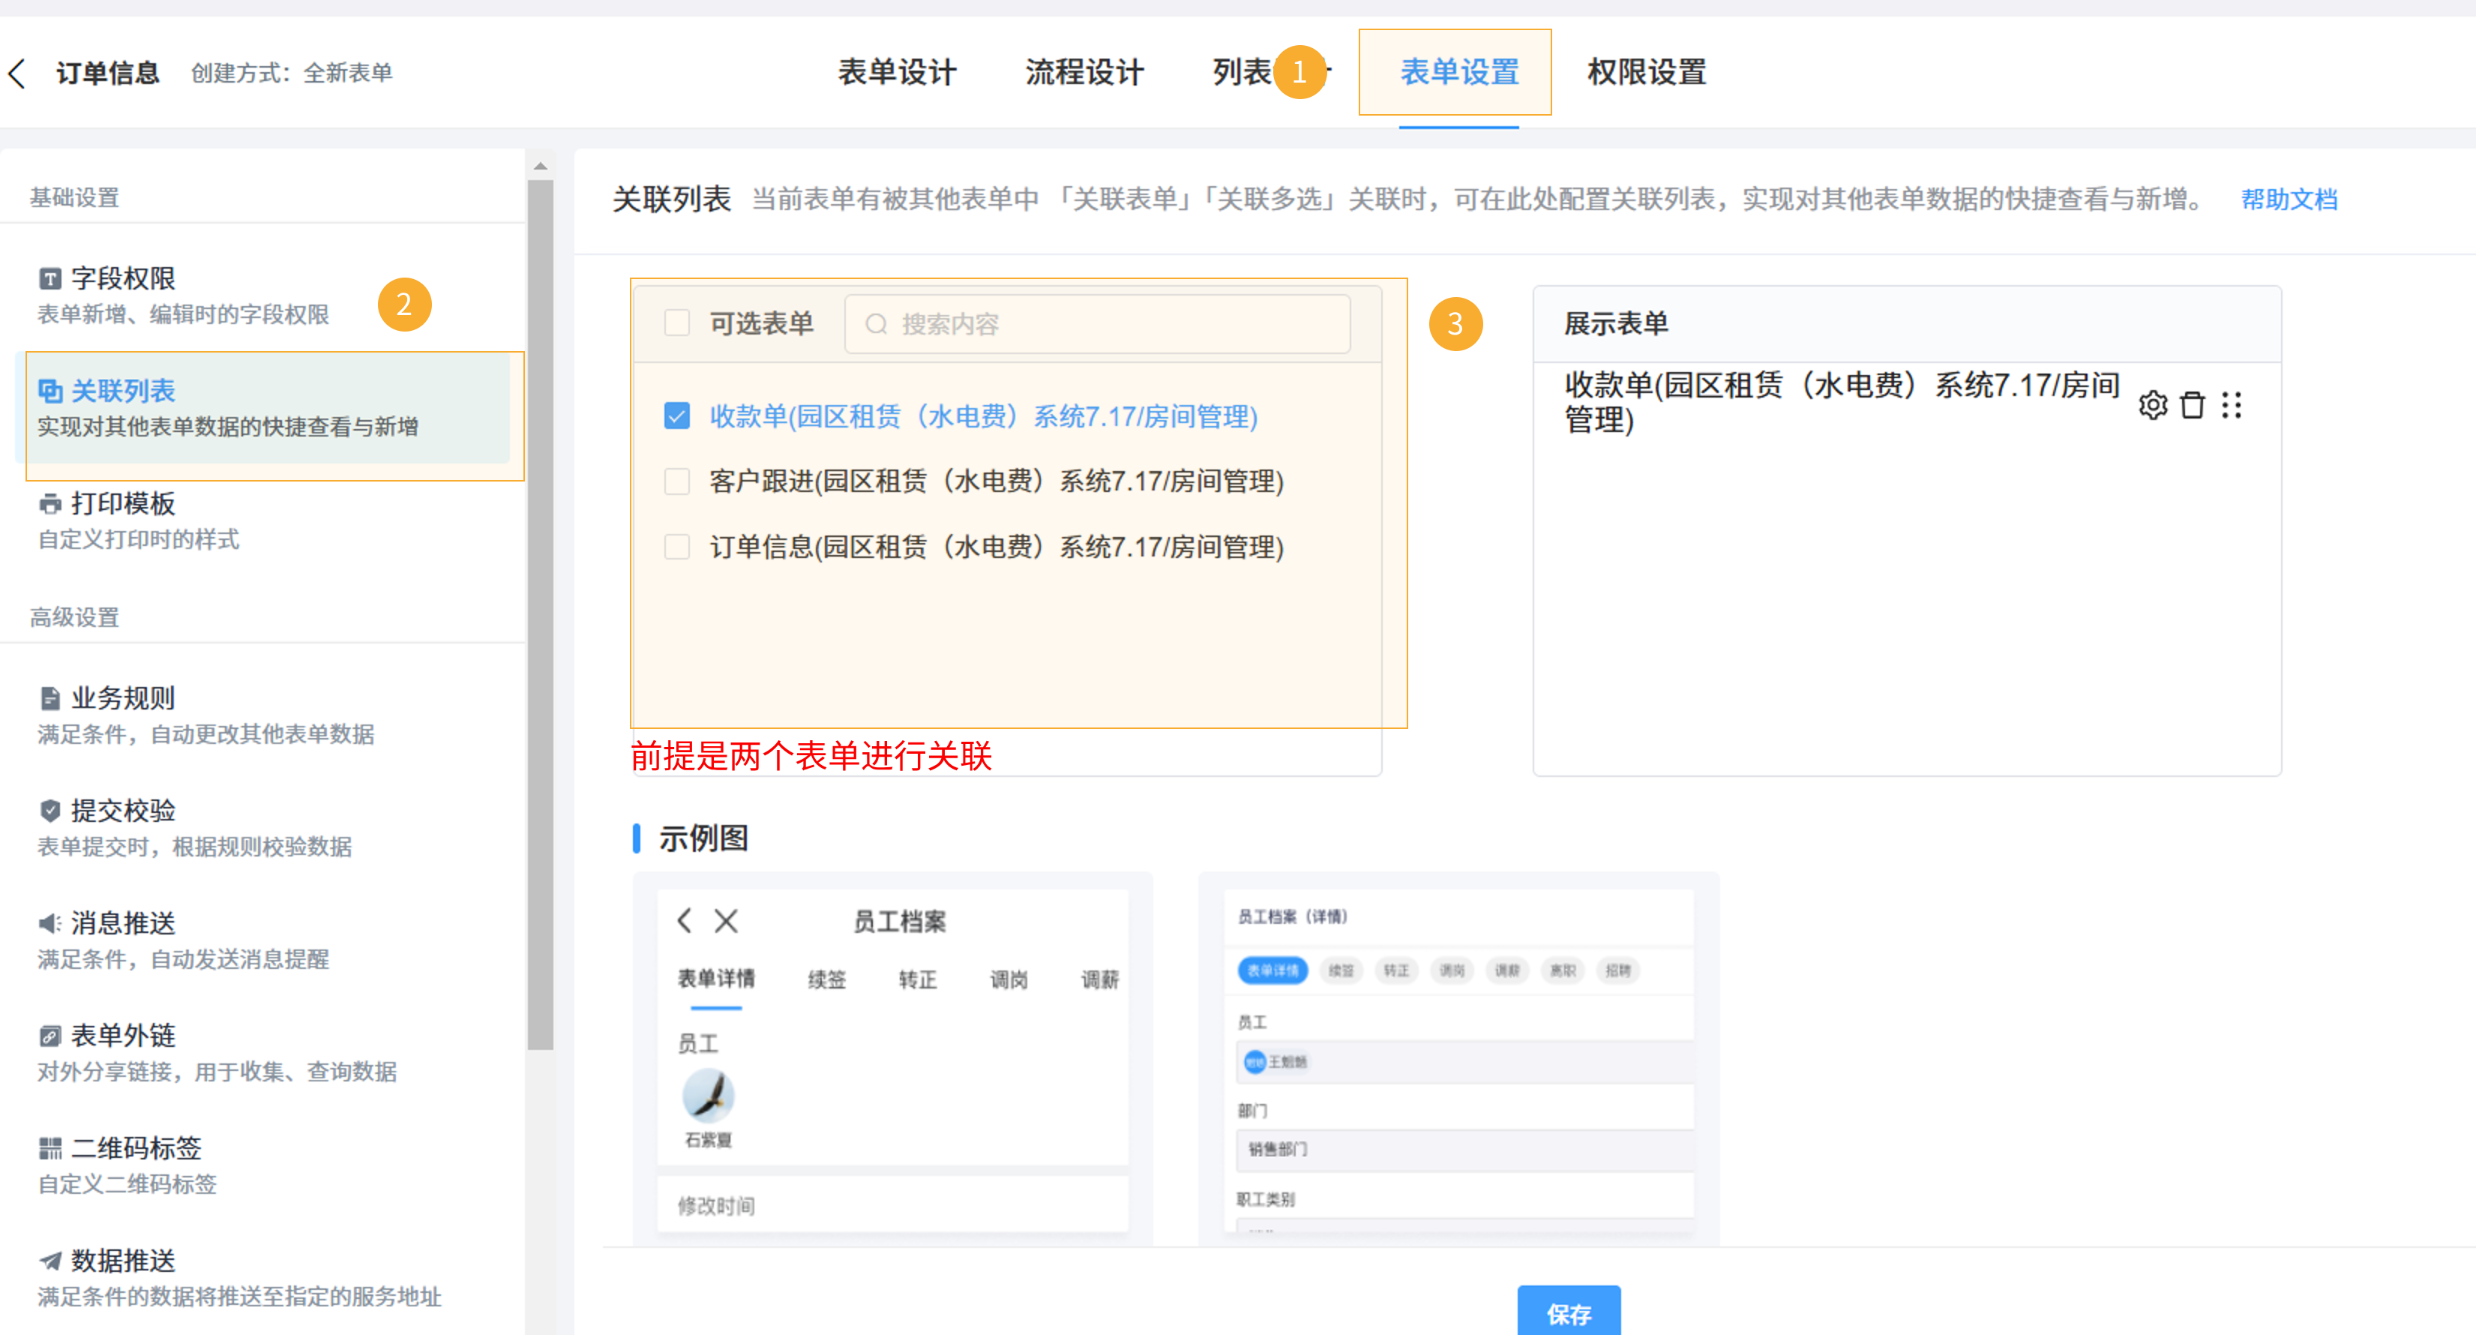
Task: Click the 关联列表 sidebar icon
Action: (x=49, y=391)
